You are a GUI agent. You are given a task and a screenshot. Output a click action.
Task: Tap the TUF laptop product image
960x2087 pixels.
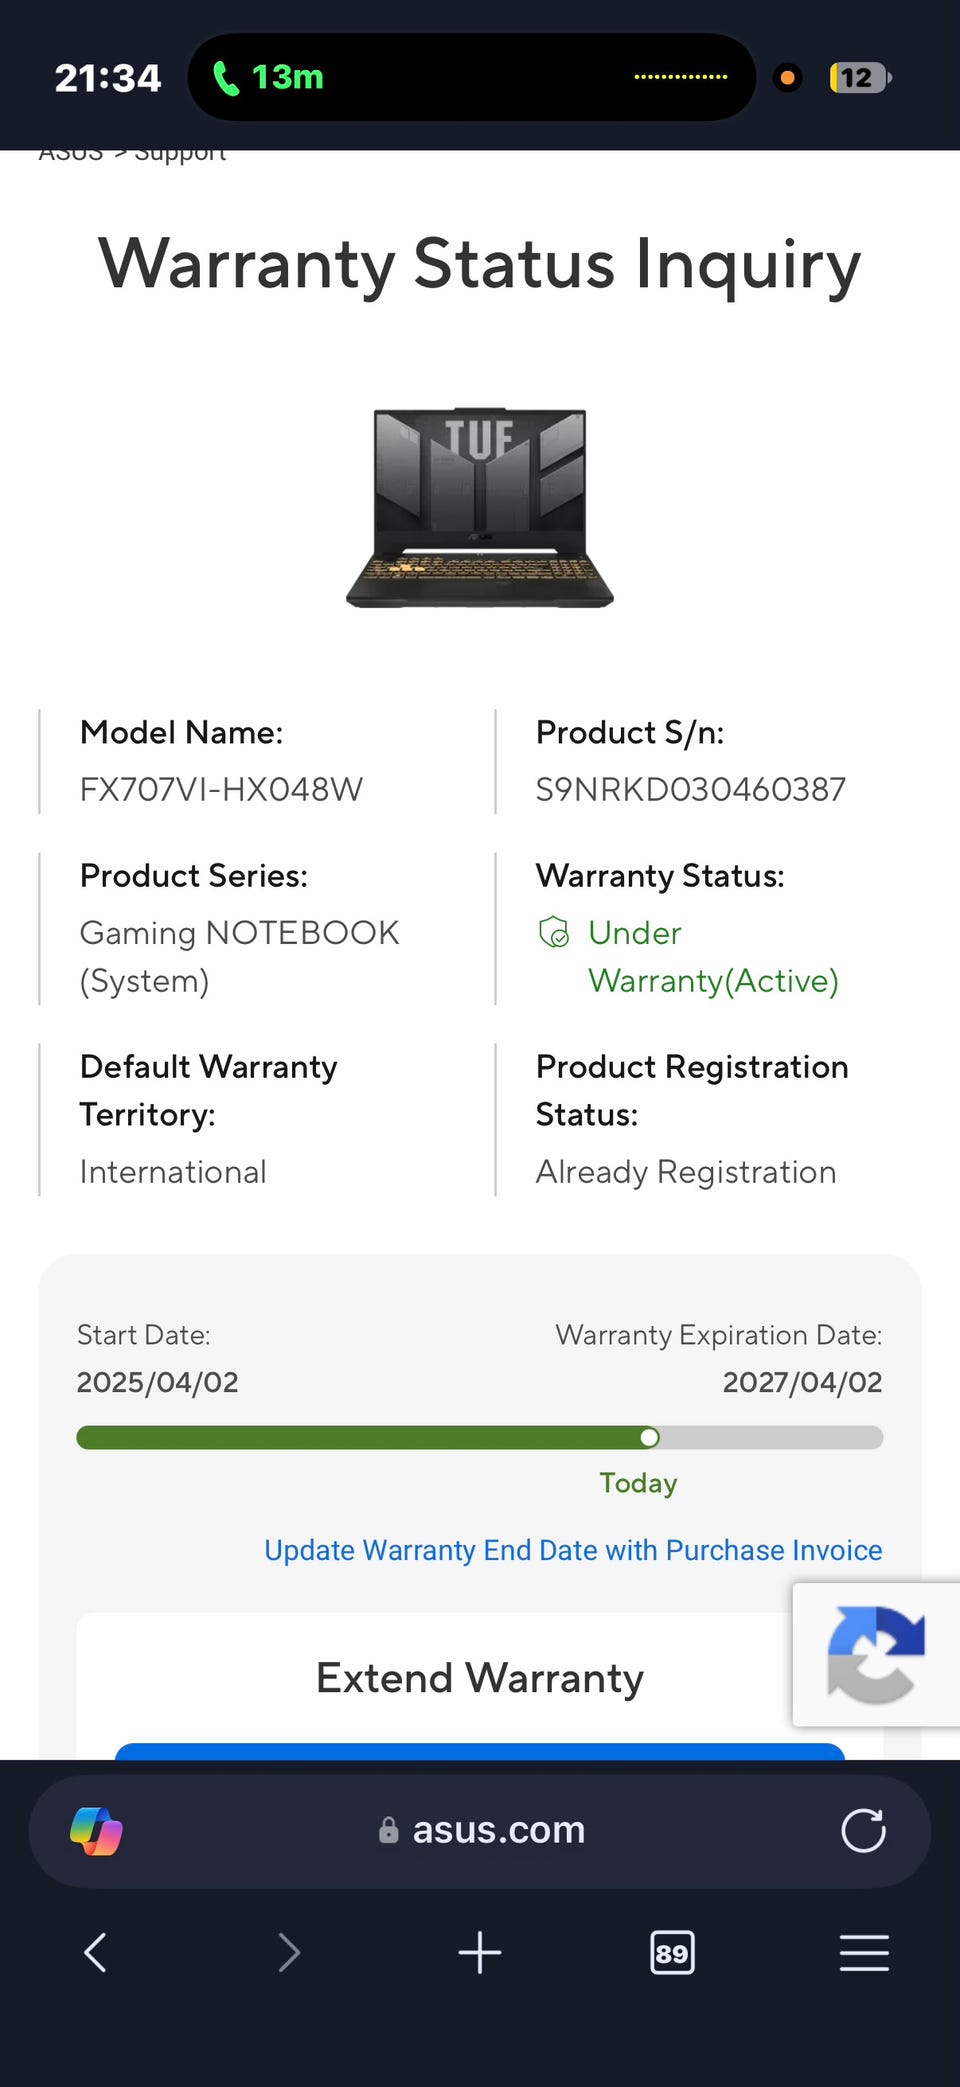point(480,507)
